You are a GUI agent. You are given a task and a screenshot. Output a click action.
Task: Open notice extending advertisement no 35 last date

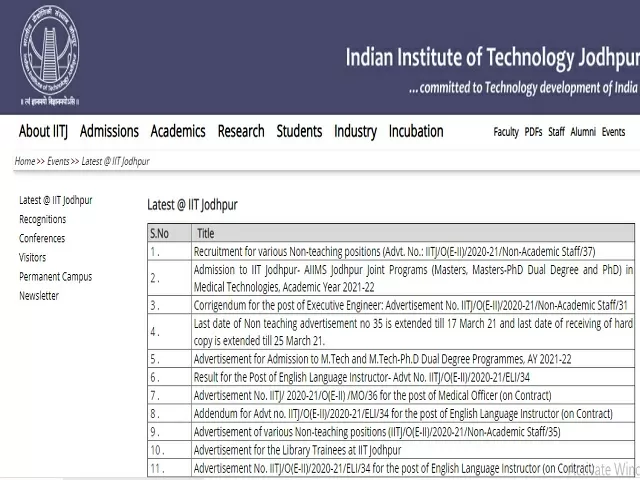click(x=413, y=332)
